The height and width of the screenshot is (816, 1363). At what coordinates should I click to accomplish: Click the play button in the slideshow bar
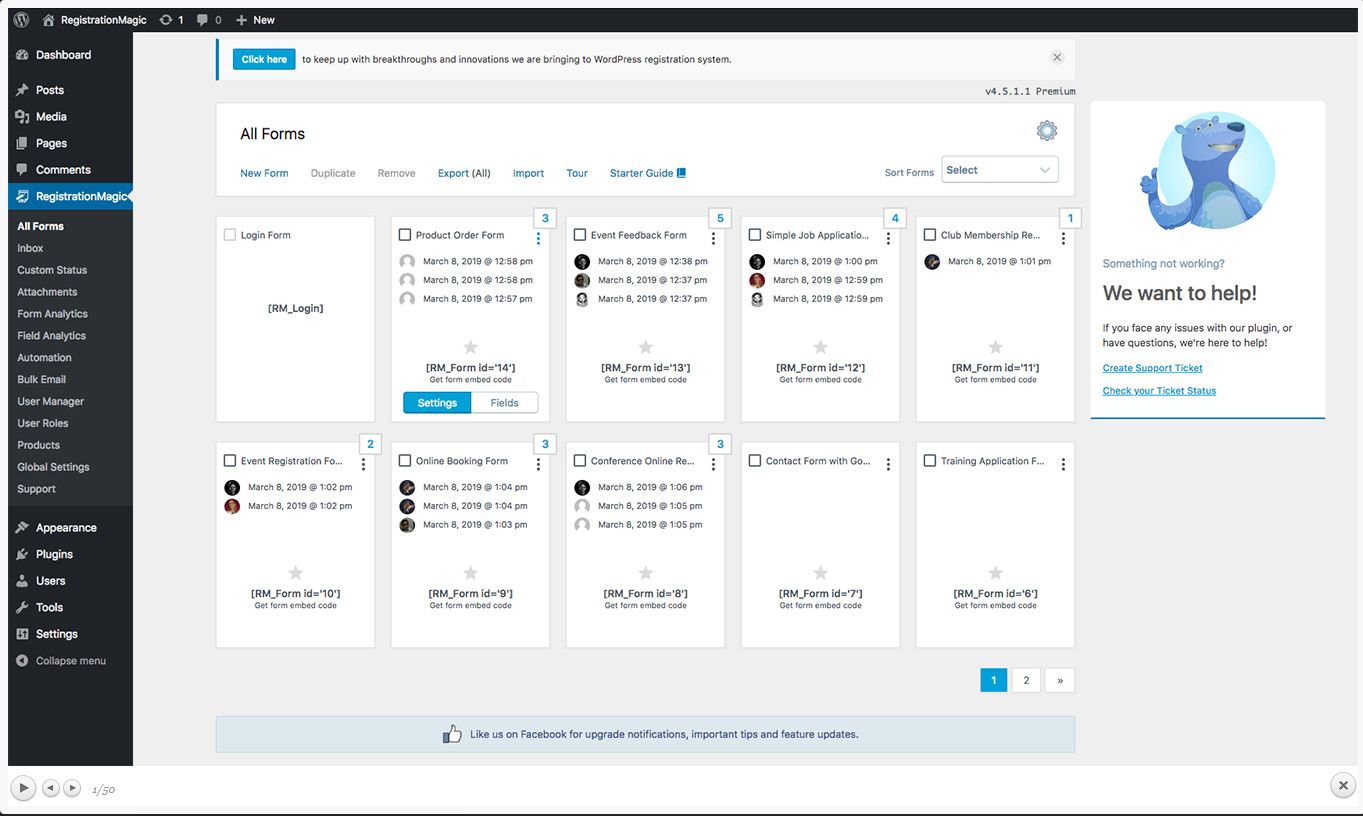(24, 788)
